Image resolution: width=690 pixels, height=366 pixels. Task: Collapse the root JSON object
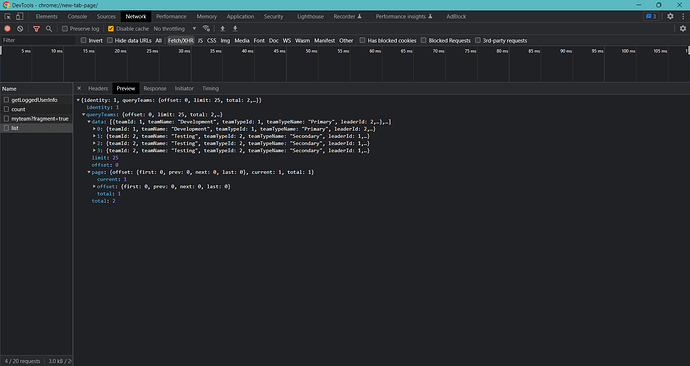(78, 100)
